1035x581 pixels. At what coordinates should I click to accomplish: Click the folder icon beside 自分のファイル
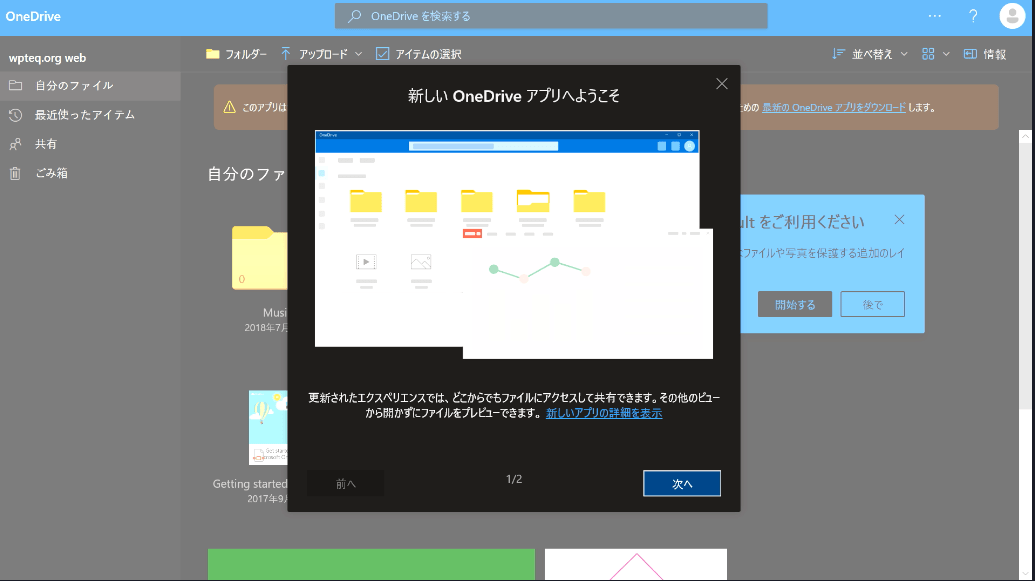pos(15,85)
